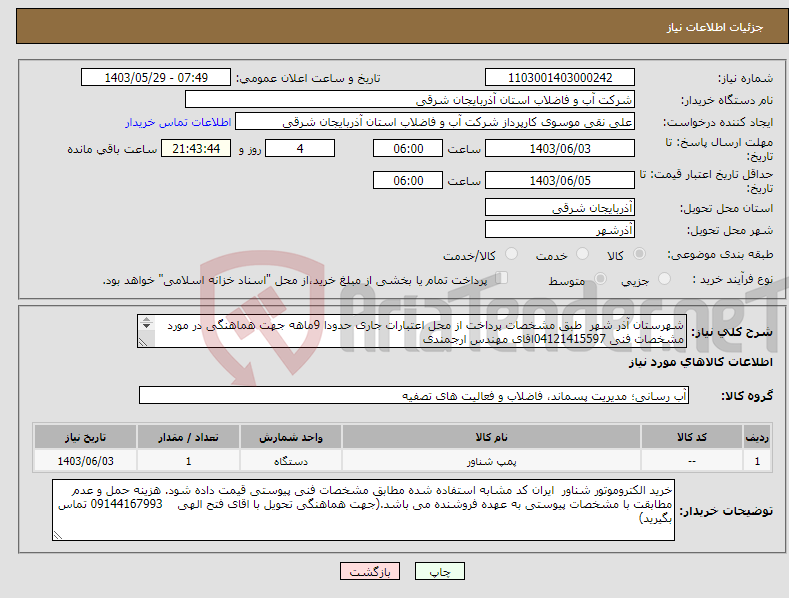Click the واحد شمارش column header
The height and width of the screenshot is (598, 789).
point(291,437)
